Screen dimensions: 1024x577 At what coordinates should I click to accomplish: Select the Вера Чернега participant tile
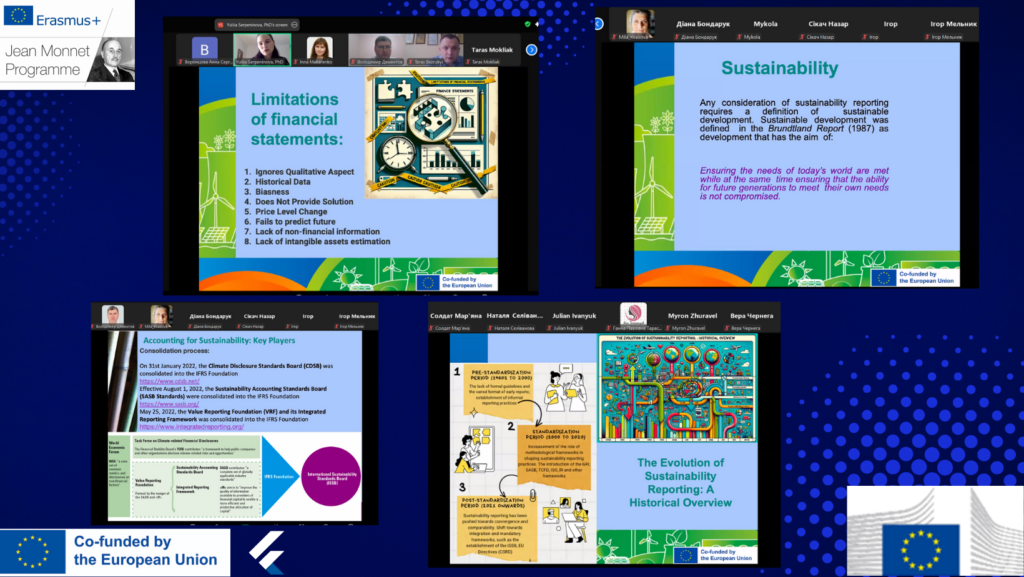pyautogui.click(x=751, y=317)
